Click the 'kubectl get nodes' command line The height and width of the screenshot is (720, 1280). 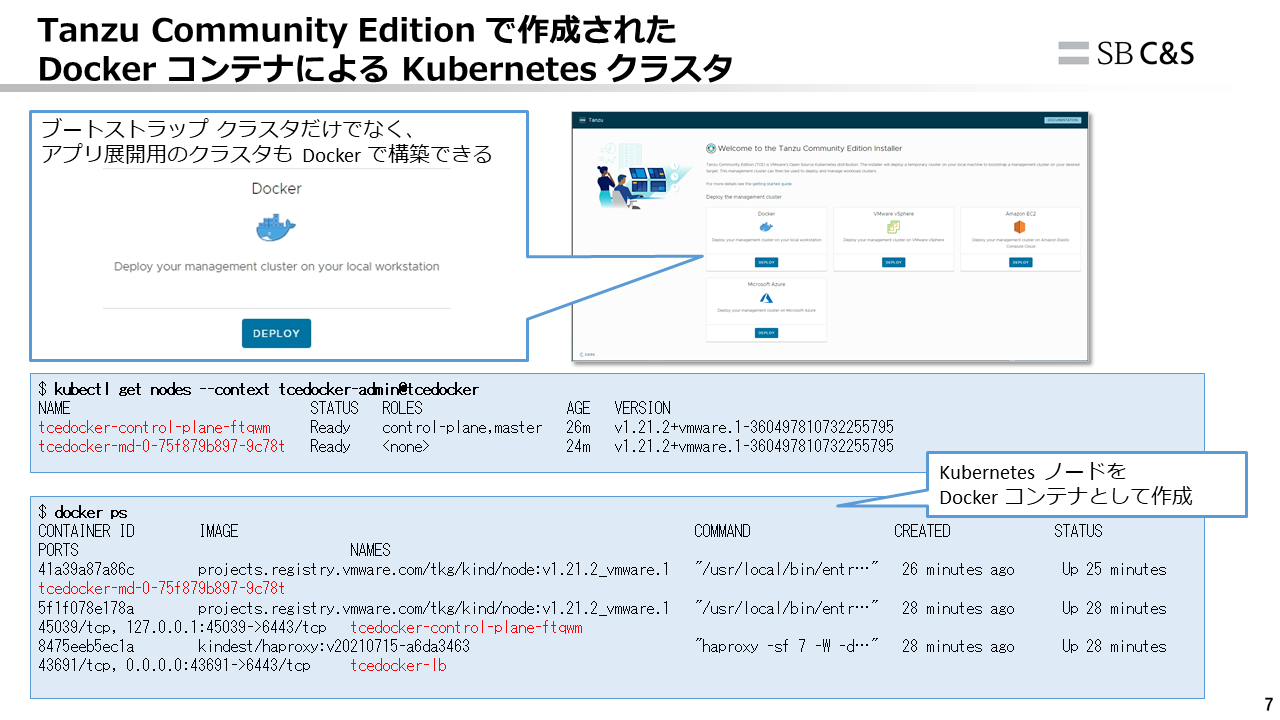(x=258, y=389)
